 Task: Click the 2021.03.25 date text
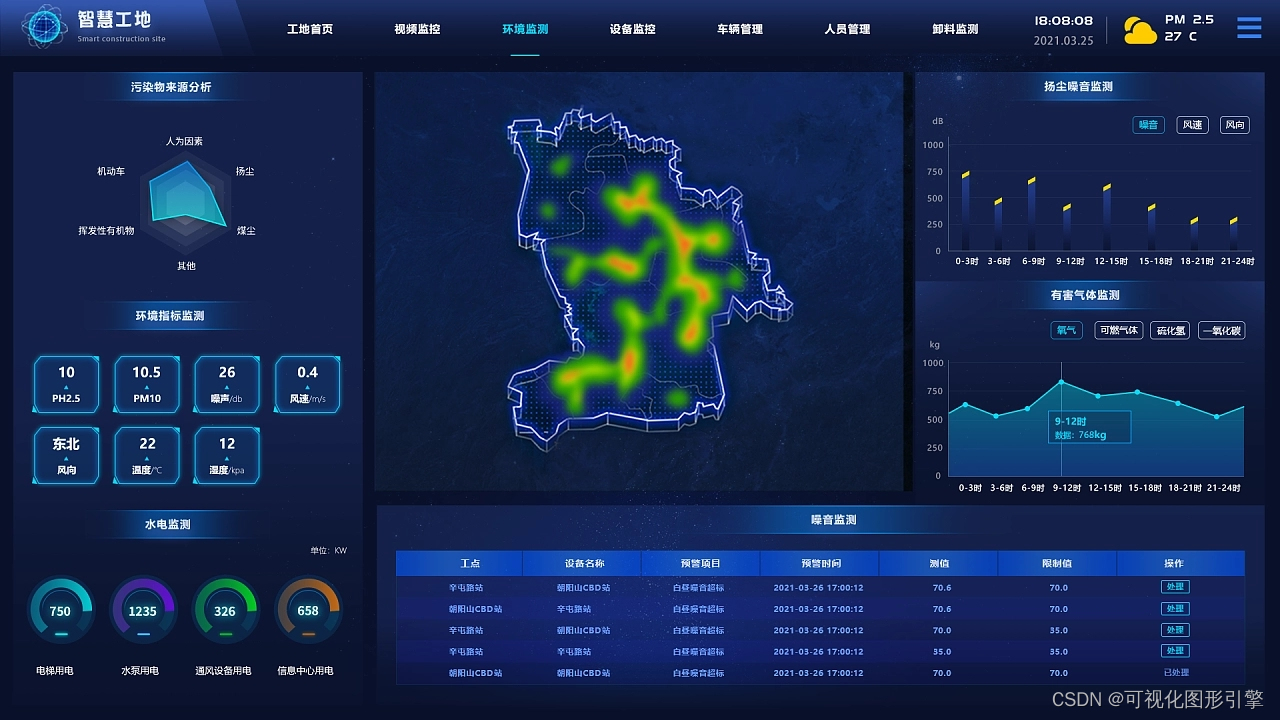1064,41
